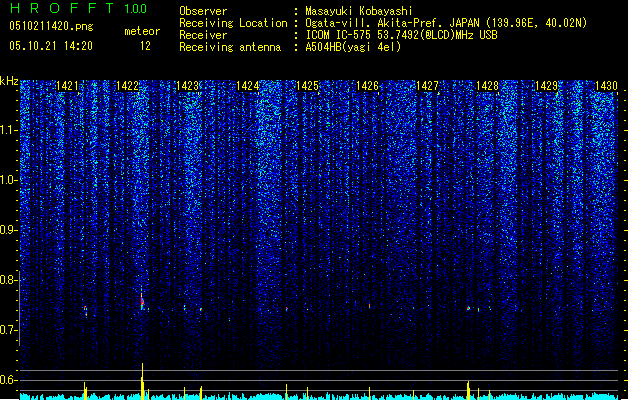Click the meteor count value 12

[145, 46]
